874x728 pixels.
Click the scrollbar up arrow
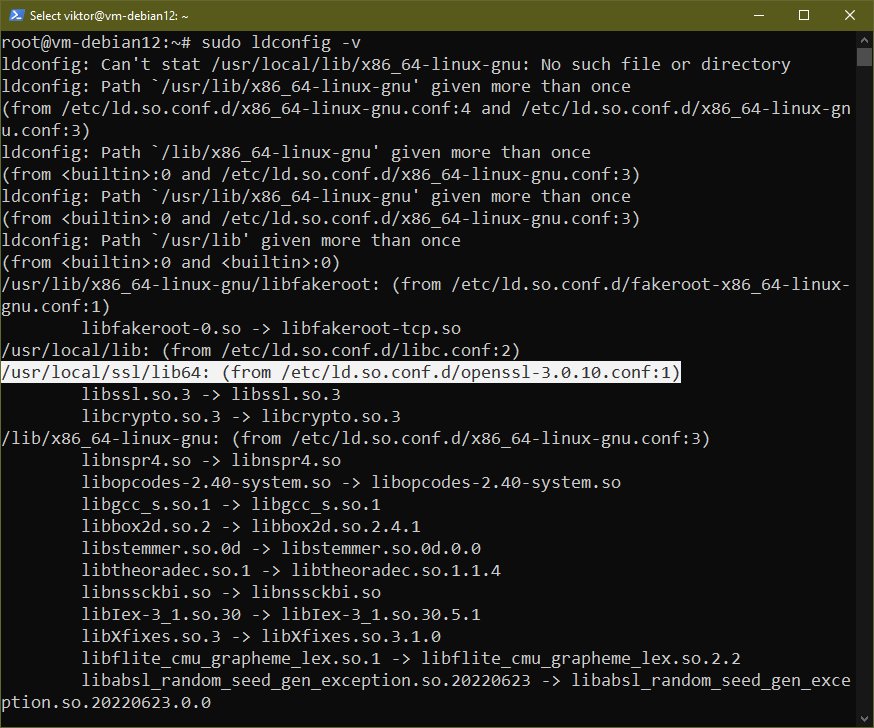[x=865, y=40]
